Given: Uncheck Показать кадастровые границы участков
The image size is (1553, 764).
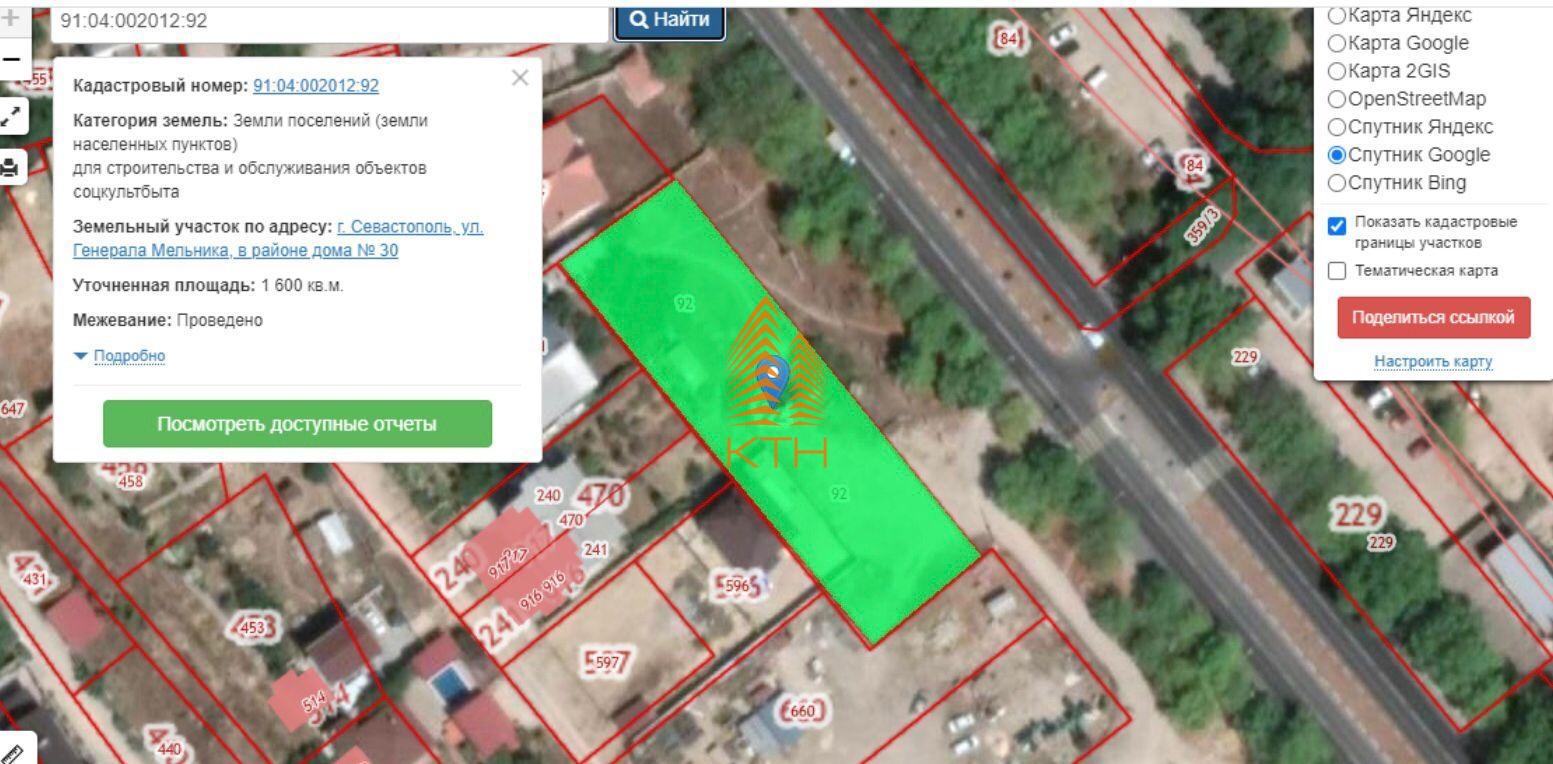Looking at the screenshot, I should click(1336, 225).
